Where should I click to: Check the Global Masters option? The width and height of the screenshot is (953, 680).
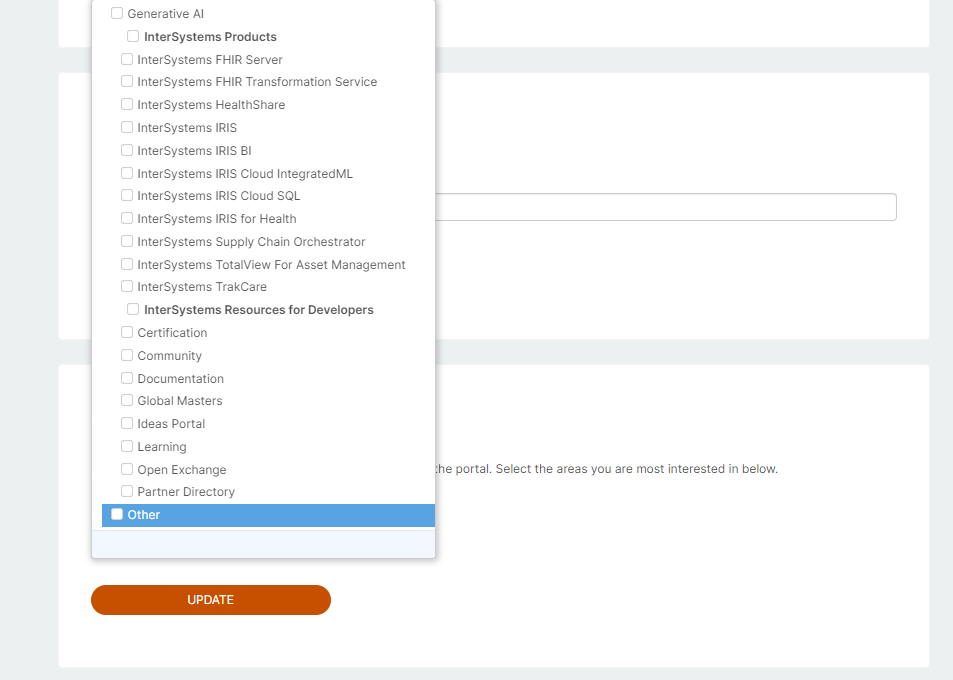pyautogui.click(x=127, y=401)
